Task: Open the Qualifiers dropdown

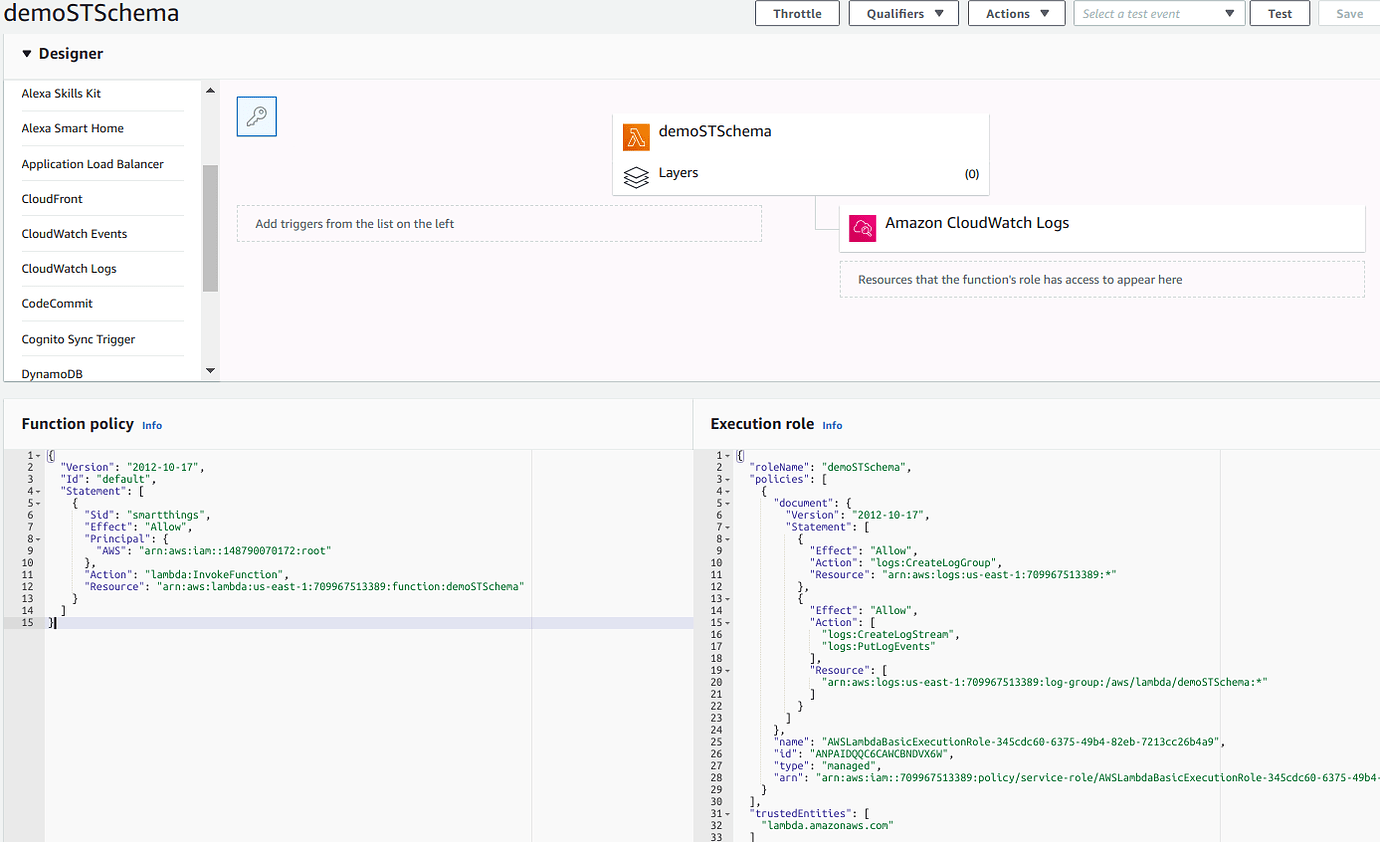Action: click(x=903, y=13)
